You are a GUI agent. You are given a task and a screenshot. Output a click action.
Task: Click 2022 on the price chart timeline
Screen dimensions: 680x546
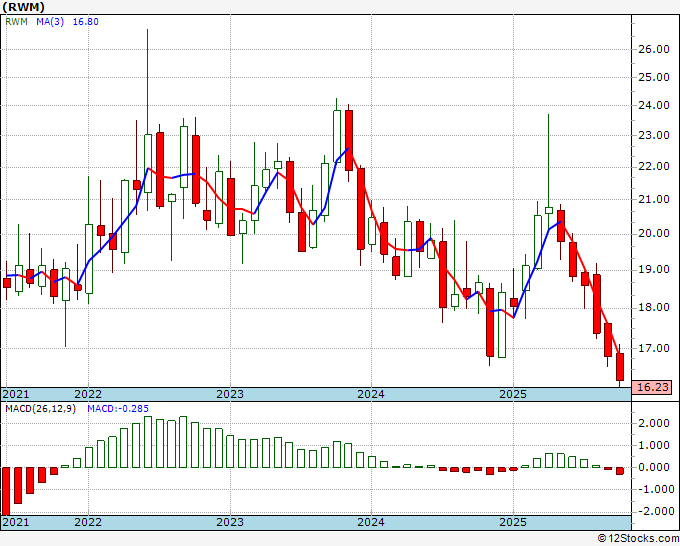[88, 394]
